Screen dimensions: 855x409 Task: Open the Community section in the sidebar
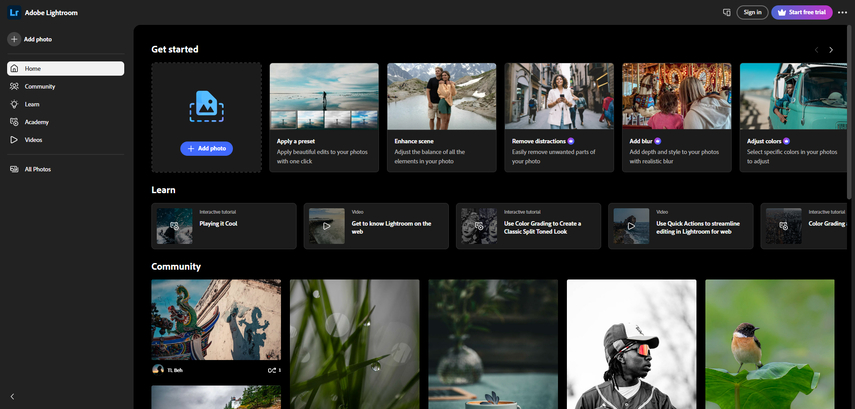pyautogui.click(x=40, y=86)
